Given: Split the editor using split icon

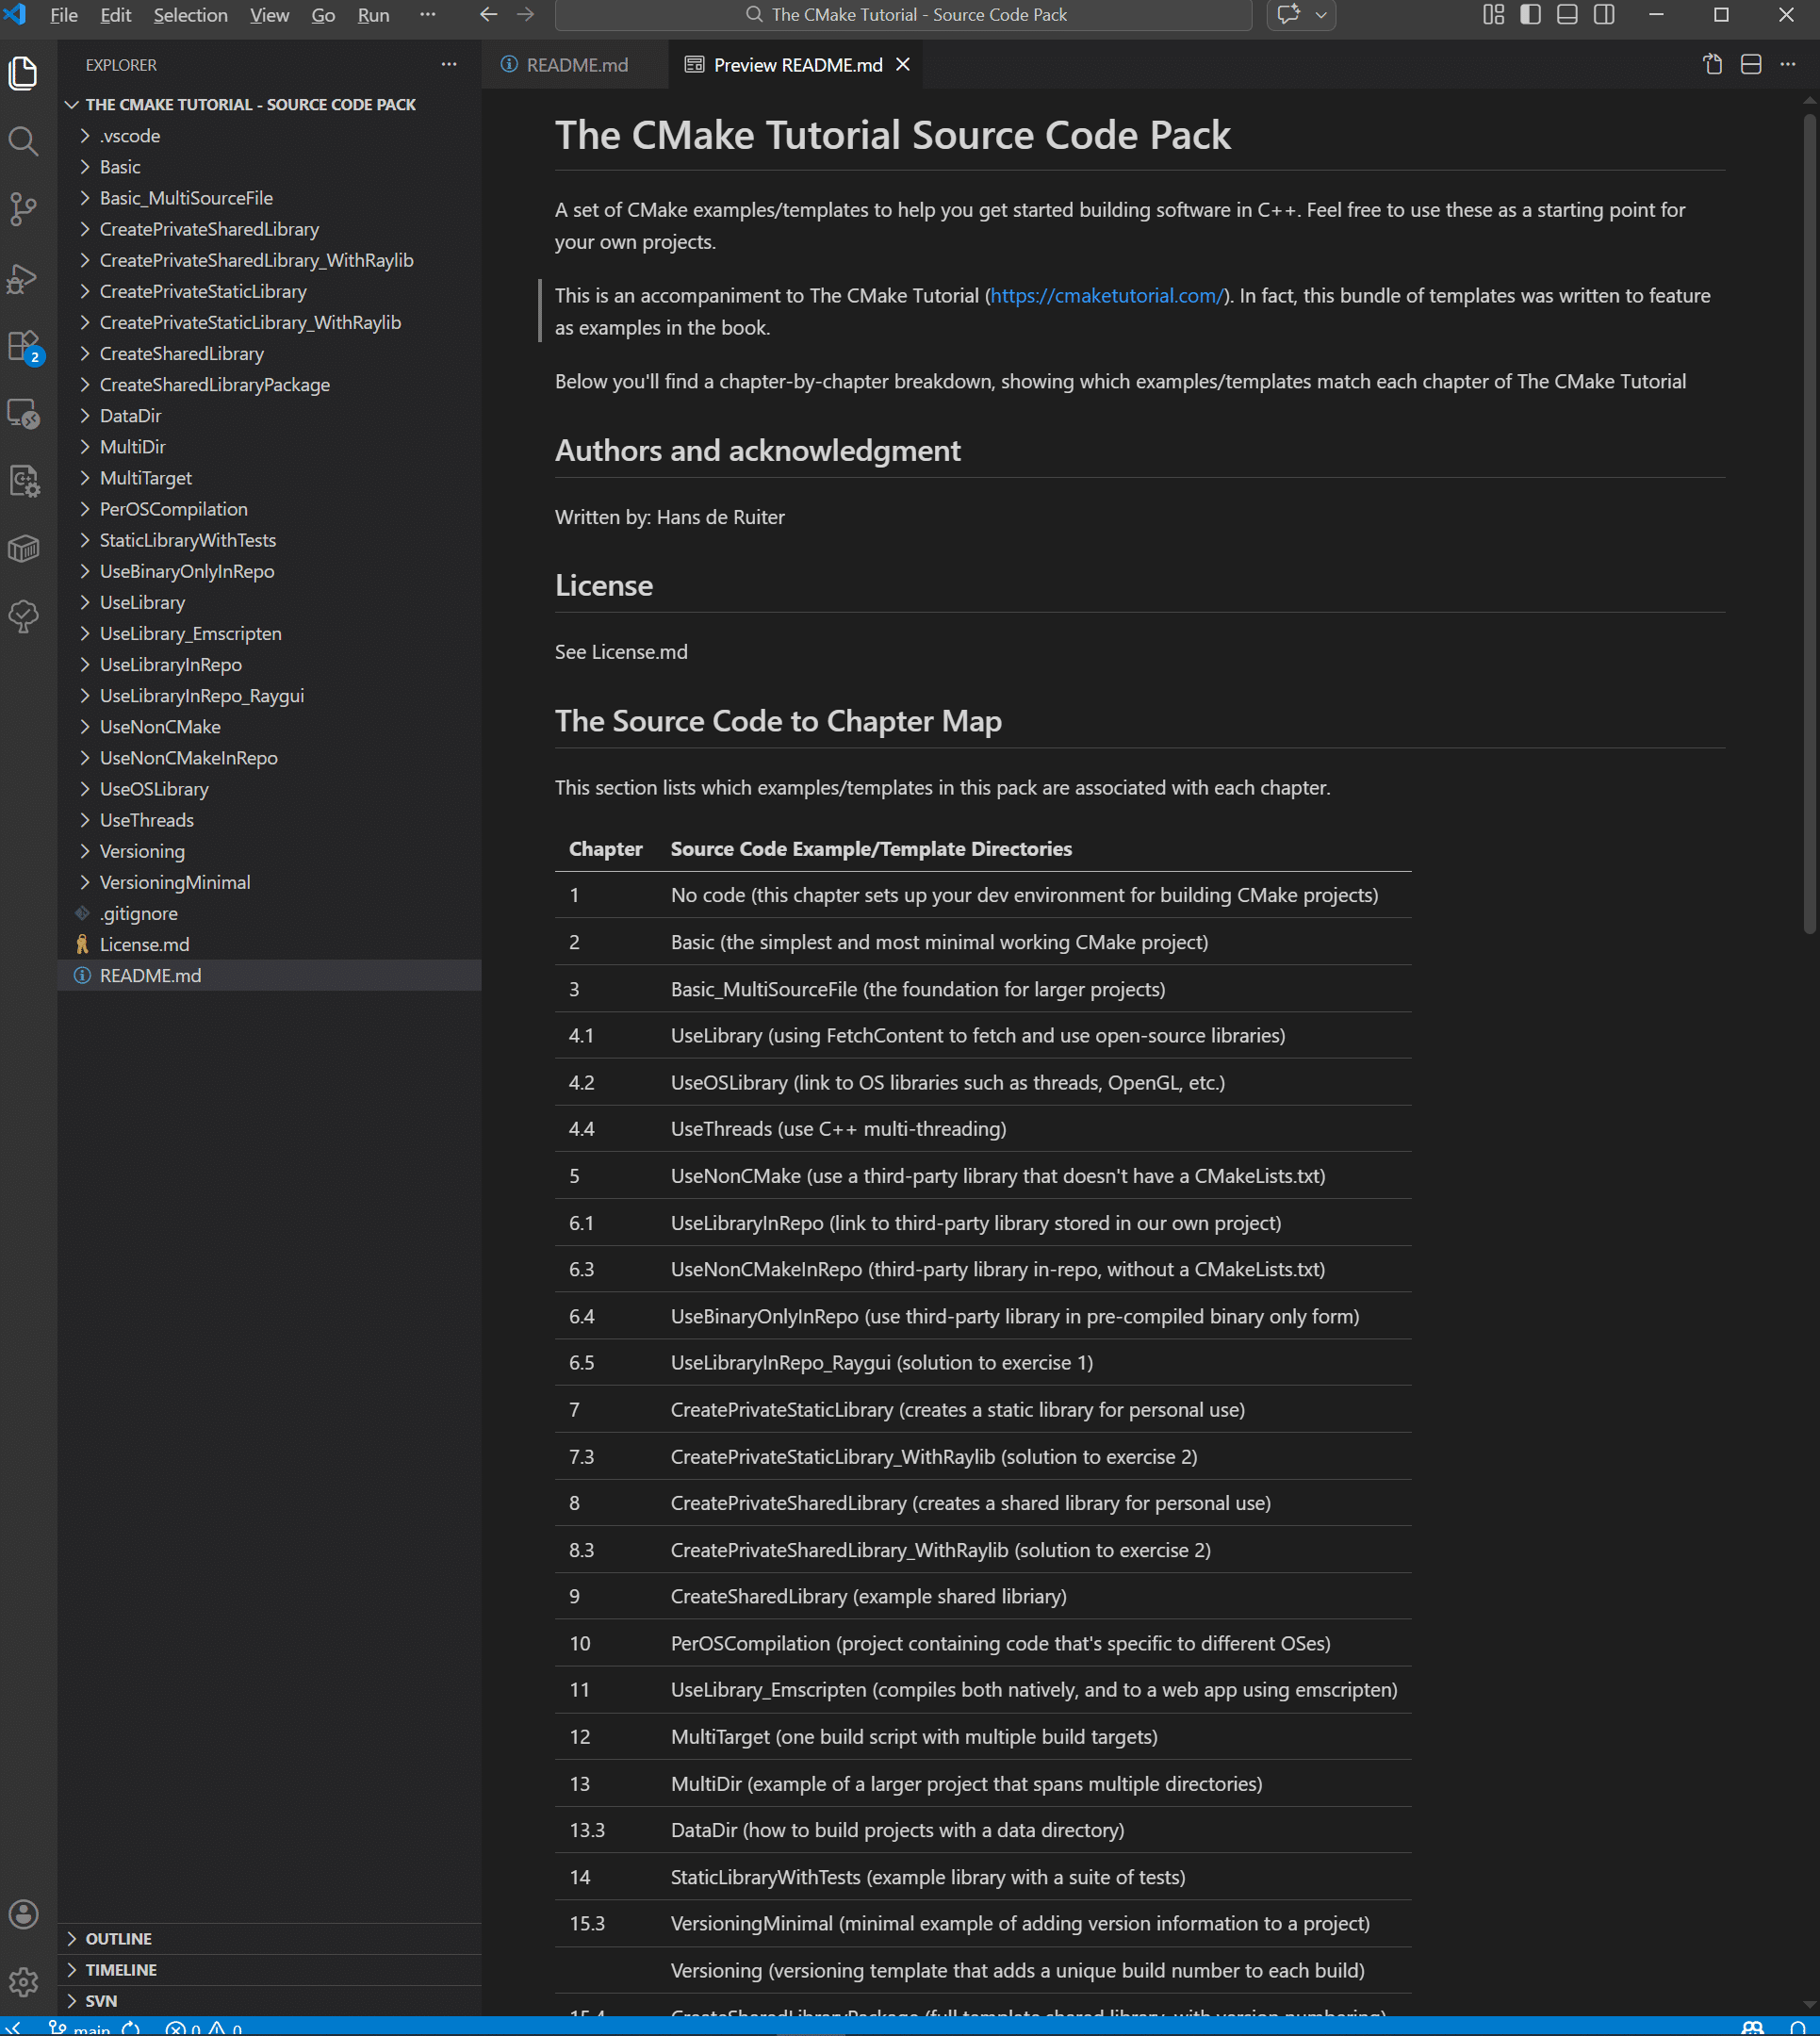Looking at the screenshot, I should click(1750, 65).
